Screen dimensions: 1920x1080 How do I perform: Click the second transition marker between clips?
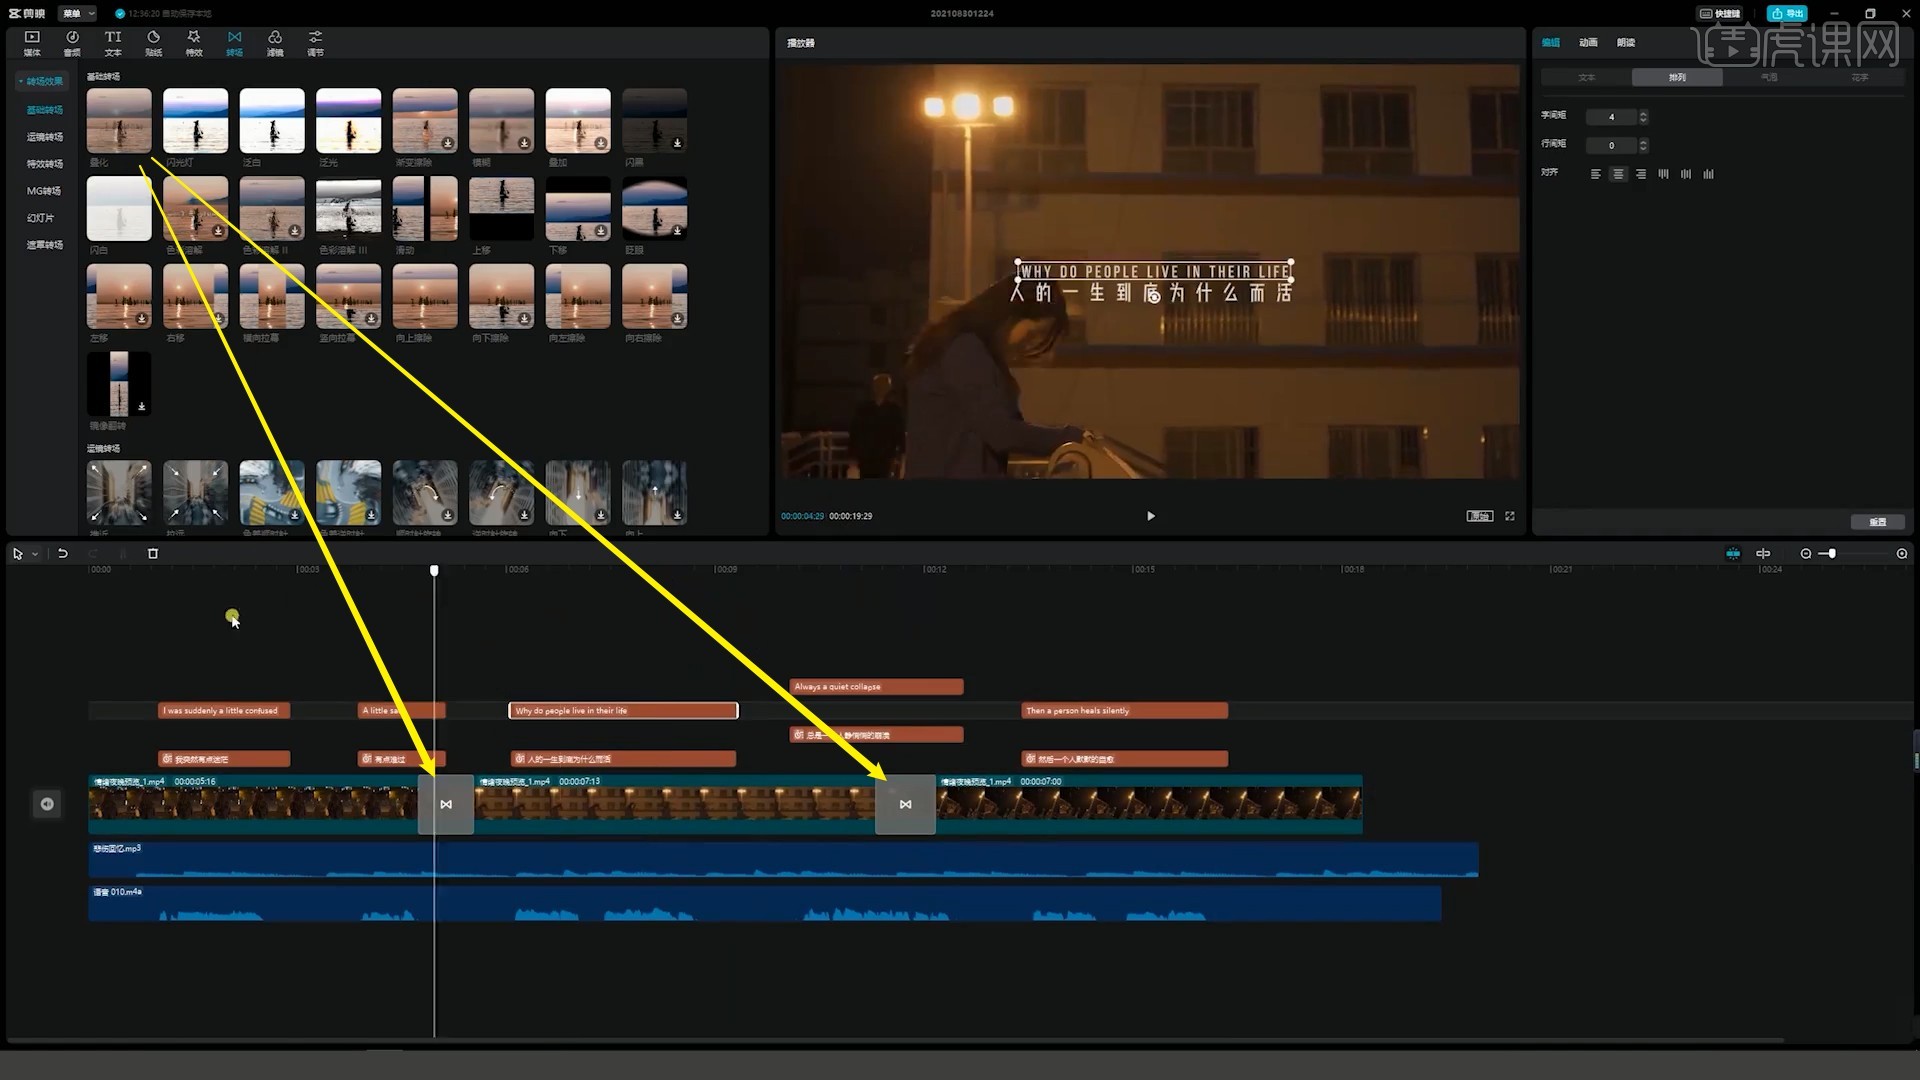pyautogui.click(x=905, y=804)
